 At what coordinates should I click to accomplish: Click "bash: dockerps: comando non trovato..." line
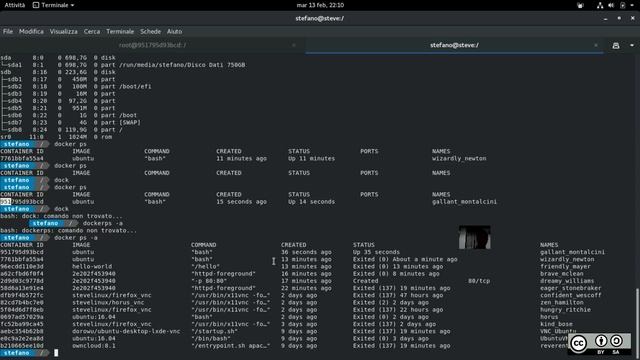[69, 231]
